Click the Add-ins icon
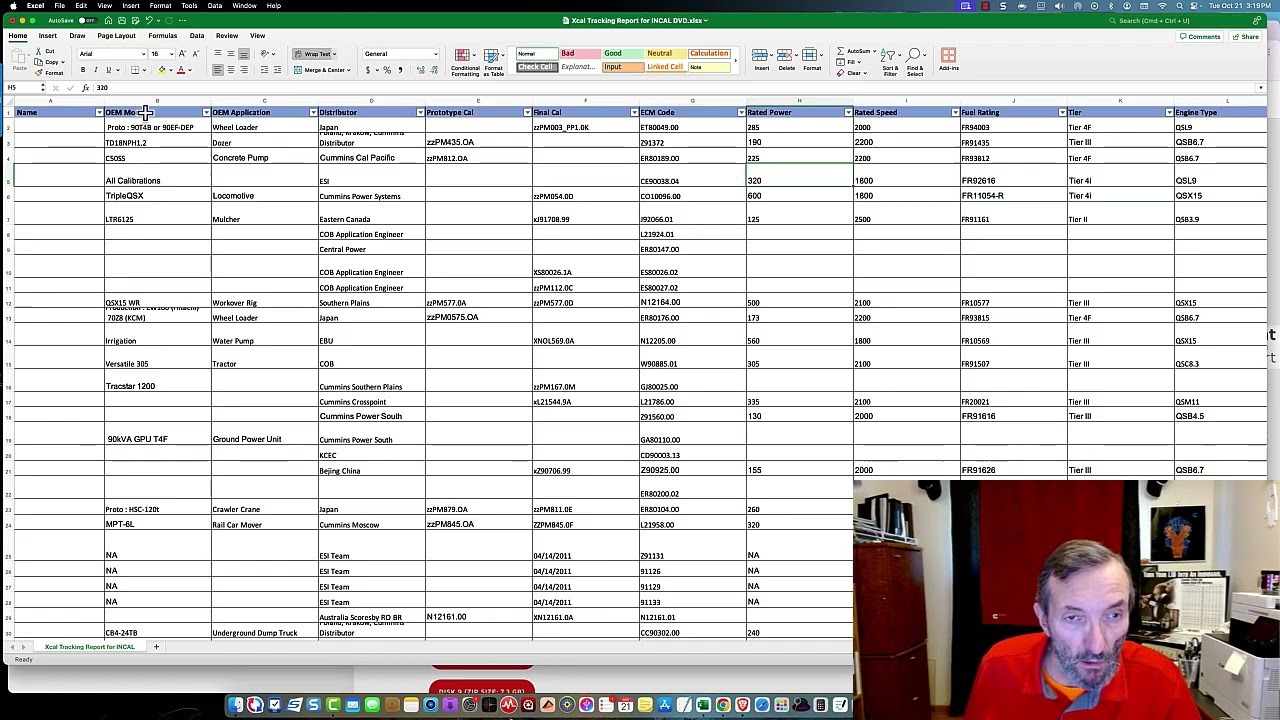This screenshot has height=720, width=1280. point(948,59)
